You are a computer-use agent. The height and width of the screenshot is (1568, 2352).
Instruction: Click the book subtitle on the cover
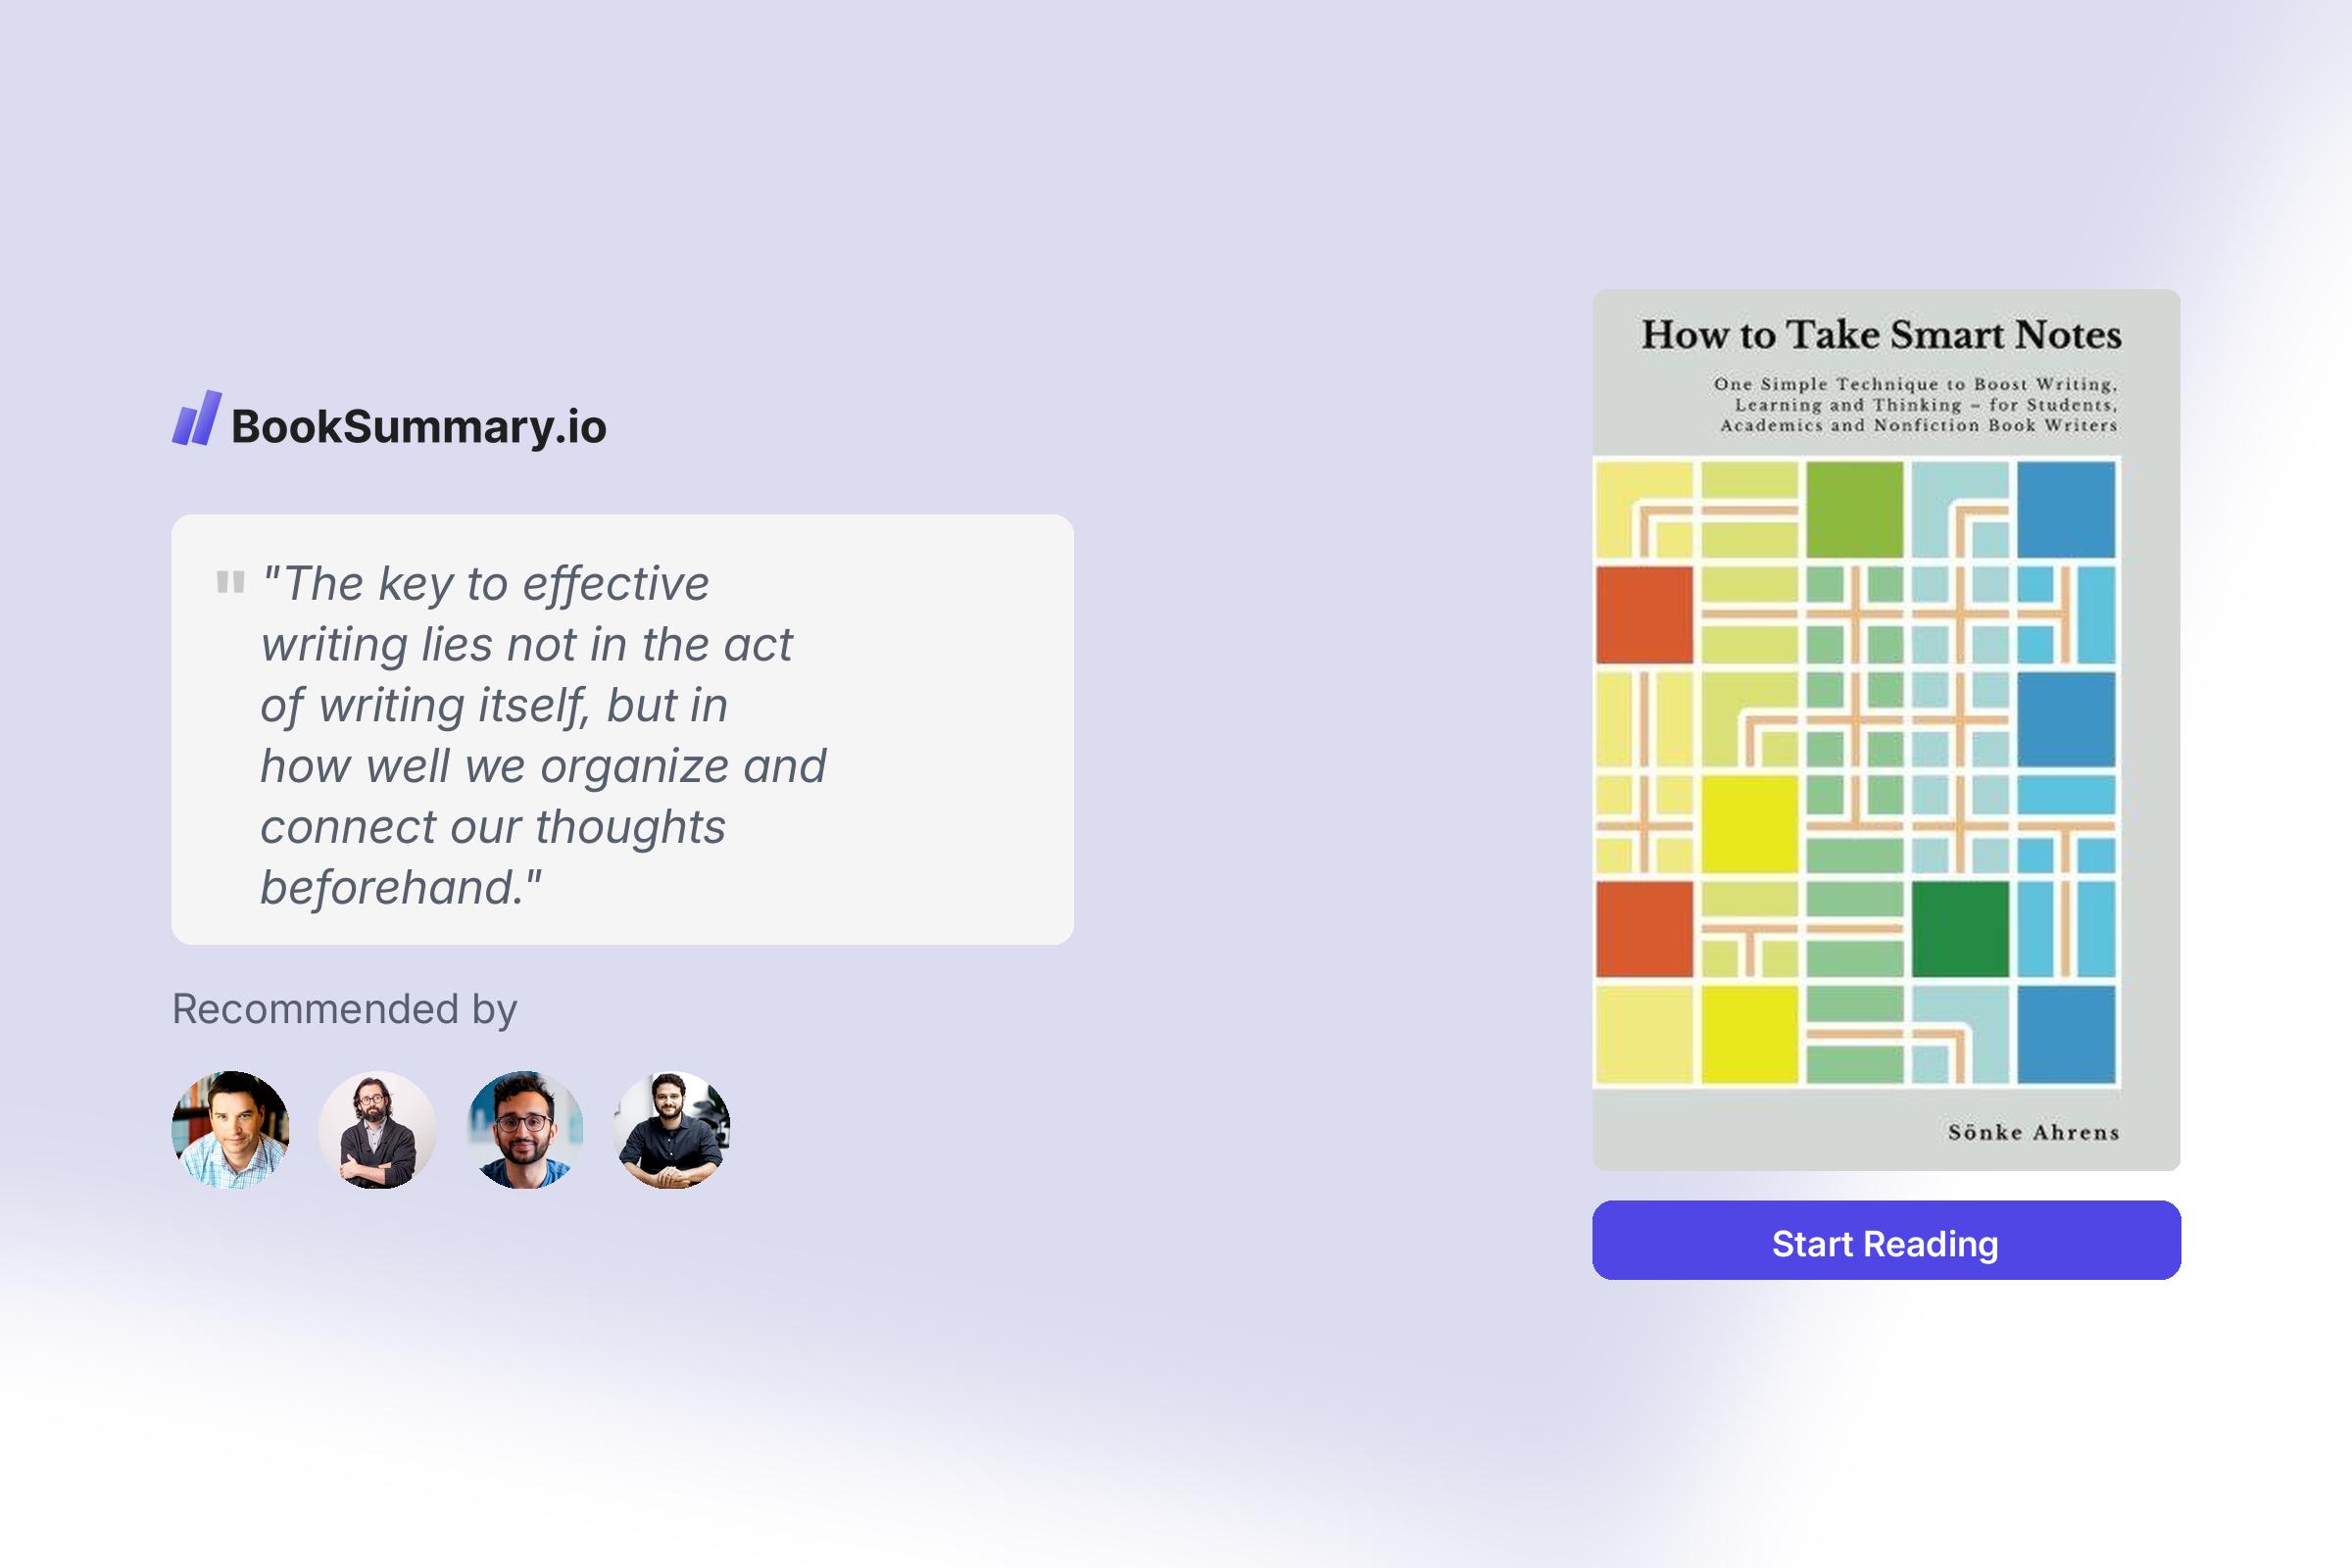click(x=1915, y=405)
